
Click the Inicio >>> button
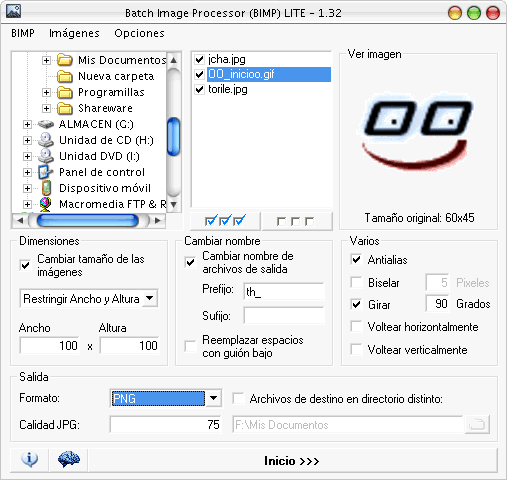click(292, 460)
